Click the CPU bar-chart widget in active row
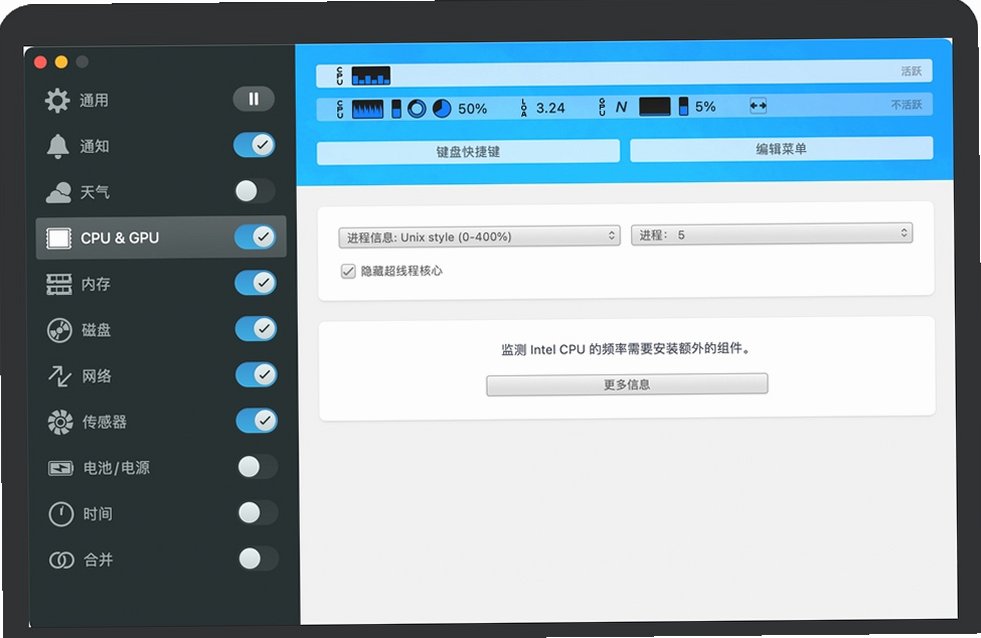 tap(371, 76)
